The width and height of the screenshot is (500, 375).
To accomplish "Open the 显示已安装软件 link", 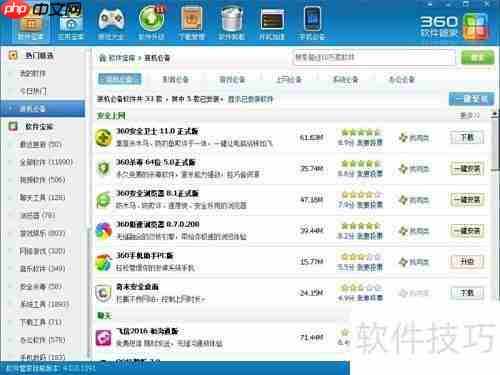I will [250, 99].
